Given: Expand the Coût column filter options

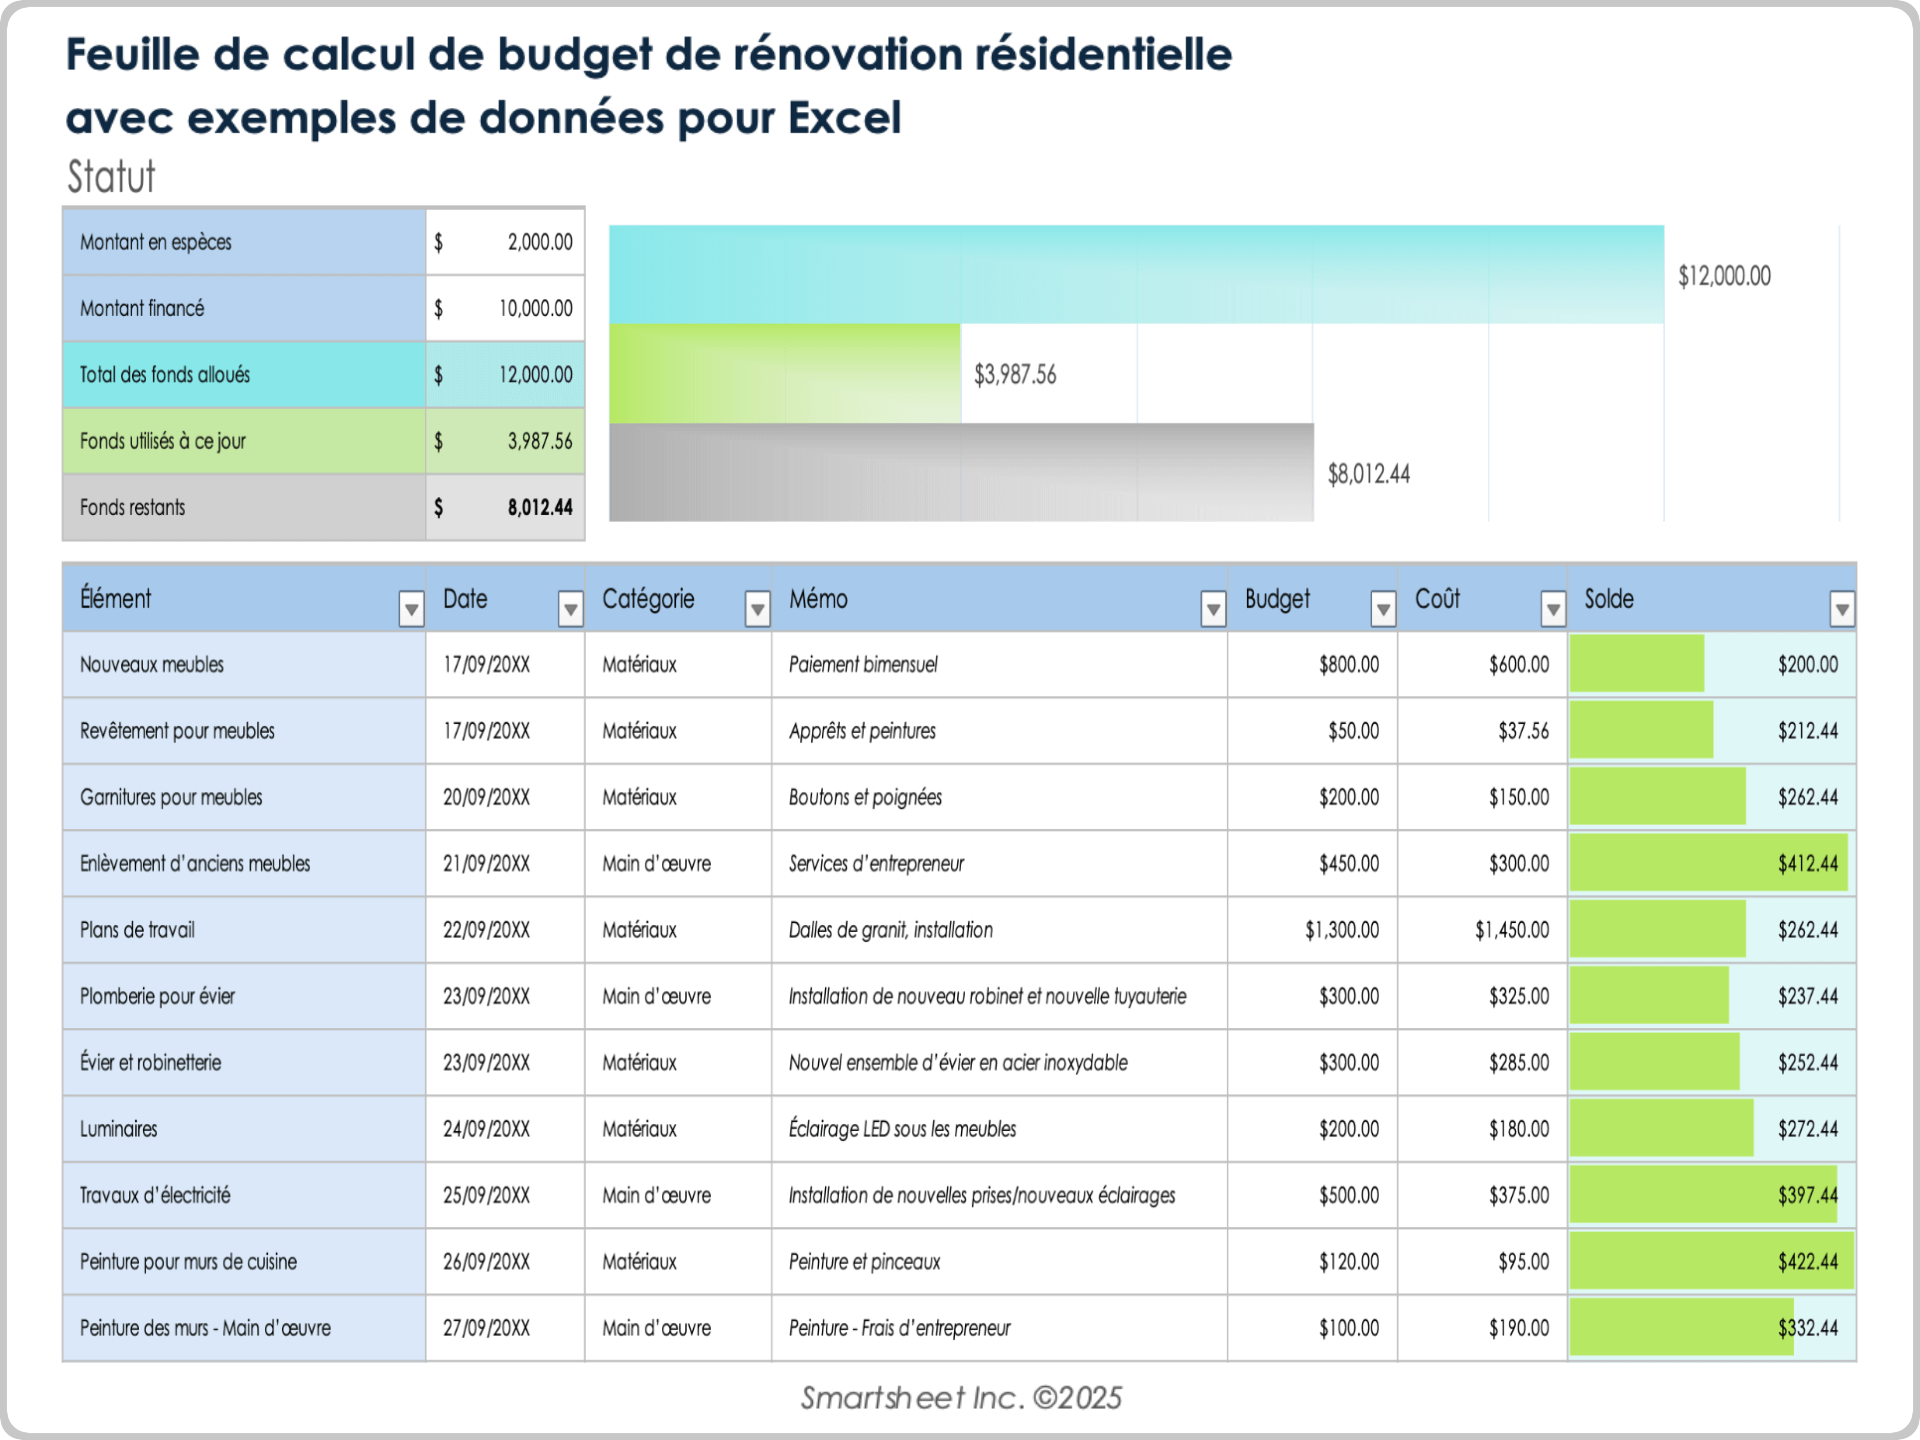Looking at the screenshot, I should coord(1553,608).
